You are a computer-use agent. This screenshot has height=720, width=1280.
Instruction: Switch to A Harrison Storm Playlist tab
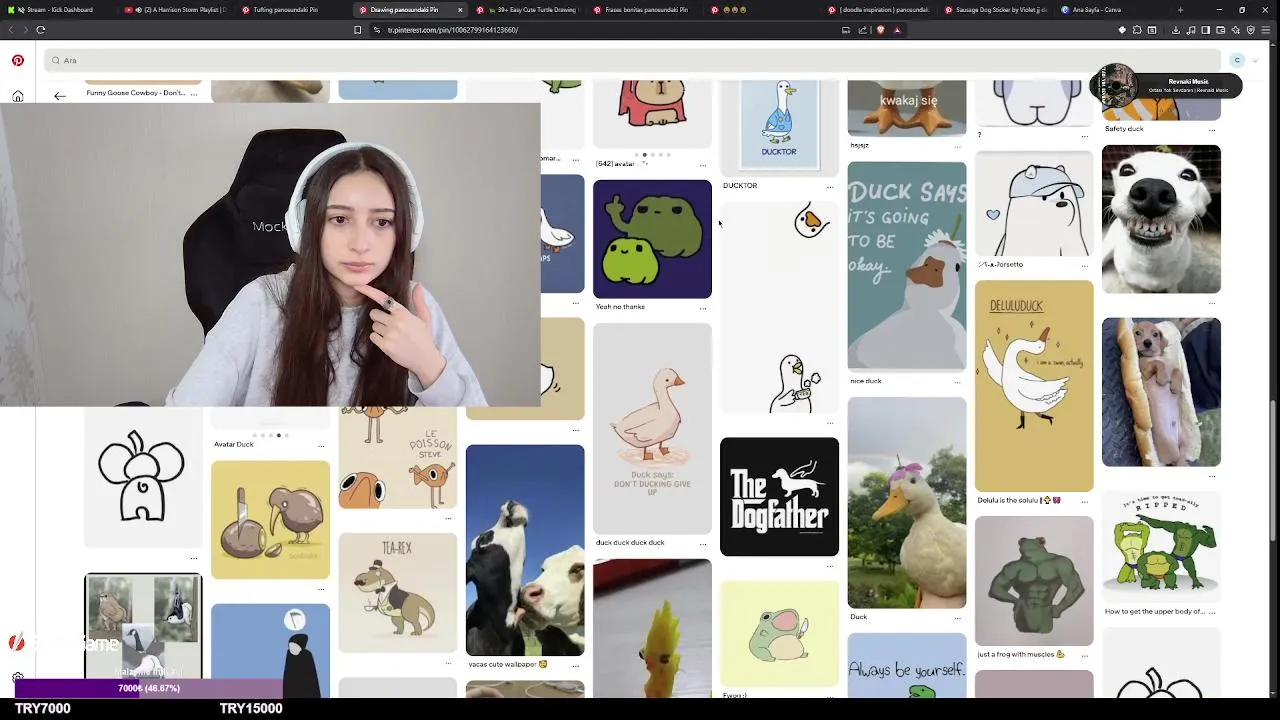178,10
